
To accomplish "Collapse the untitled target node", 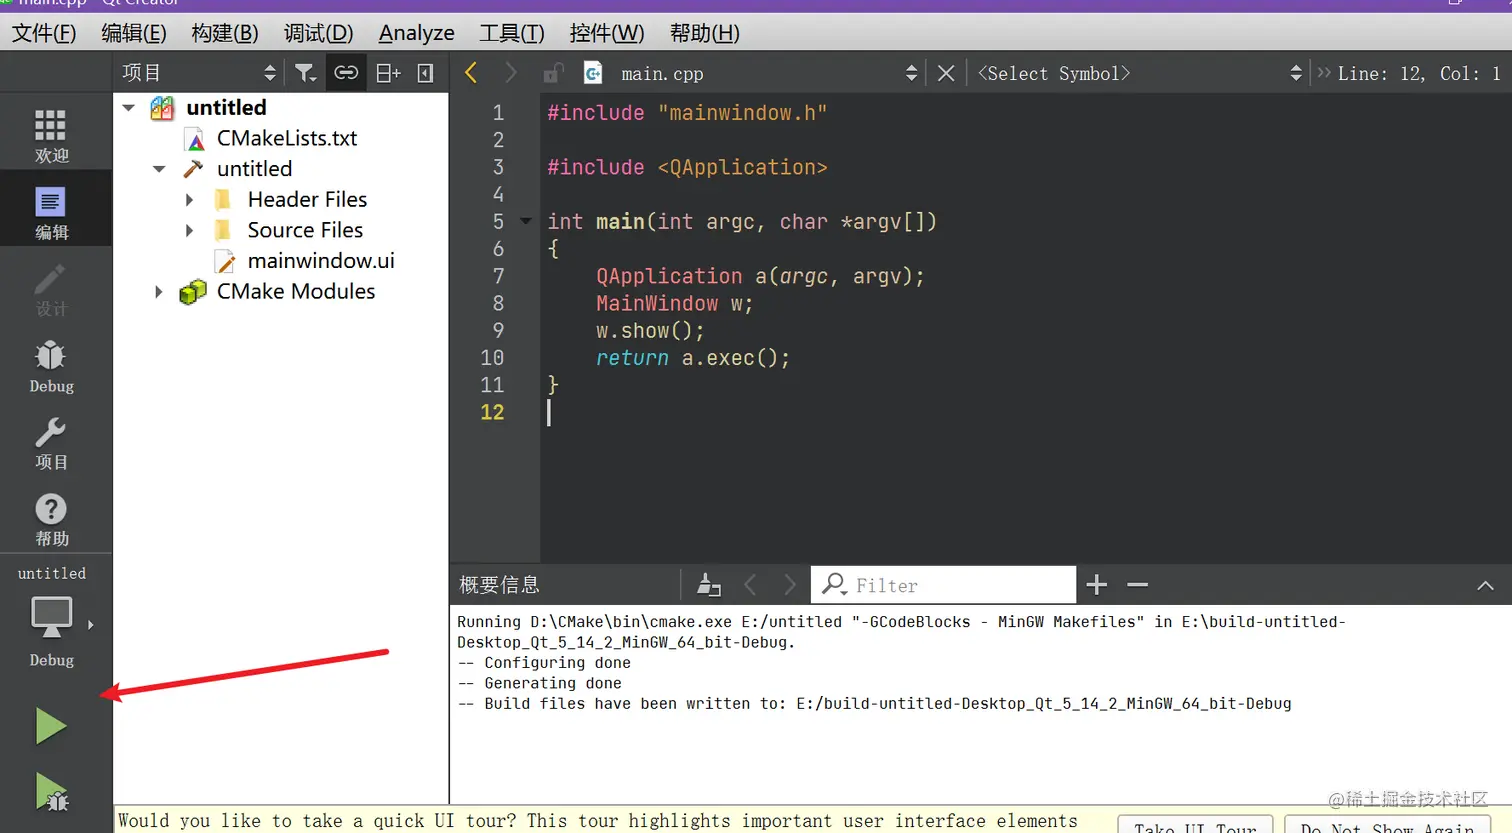I will [x=159, y=169].
